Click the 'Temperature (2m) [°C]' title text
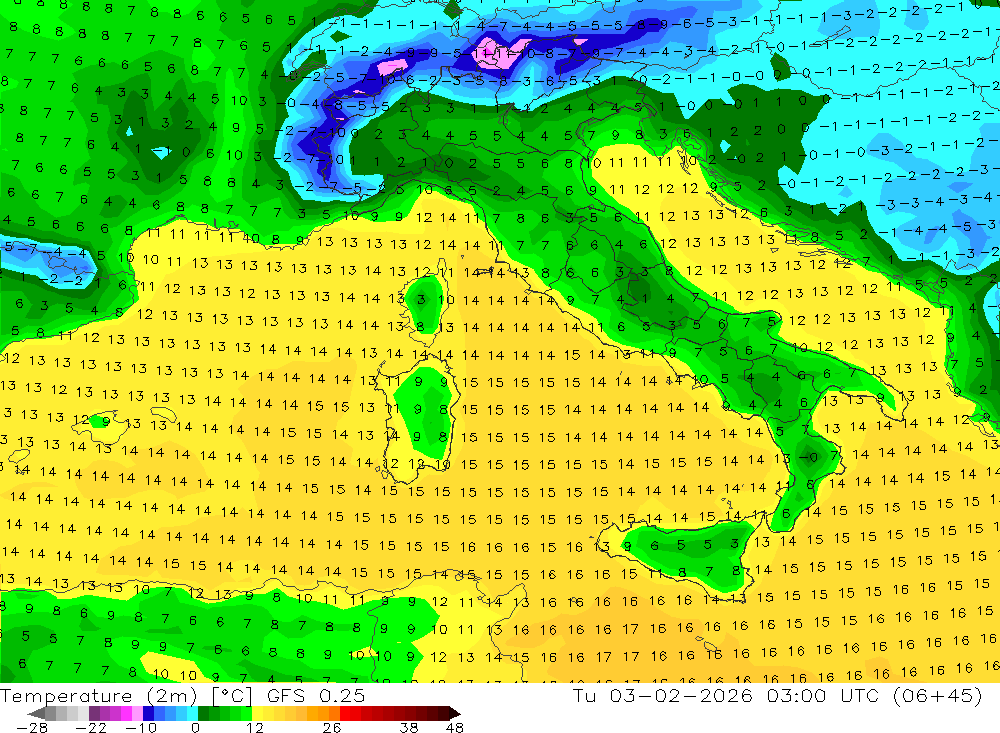Screen dimensions: 1000x733 tap(126, 696)
